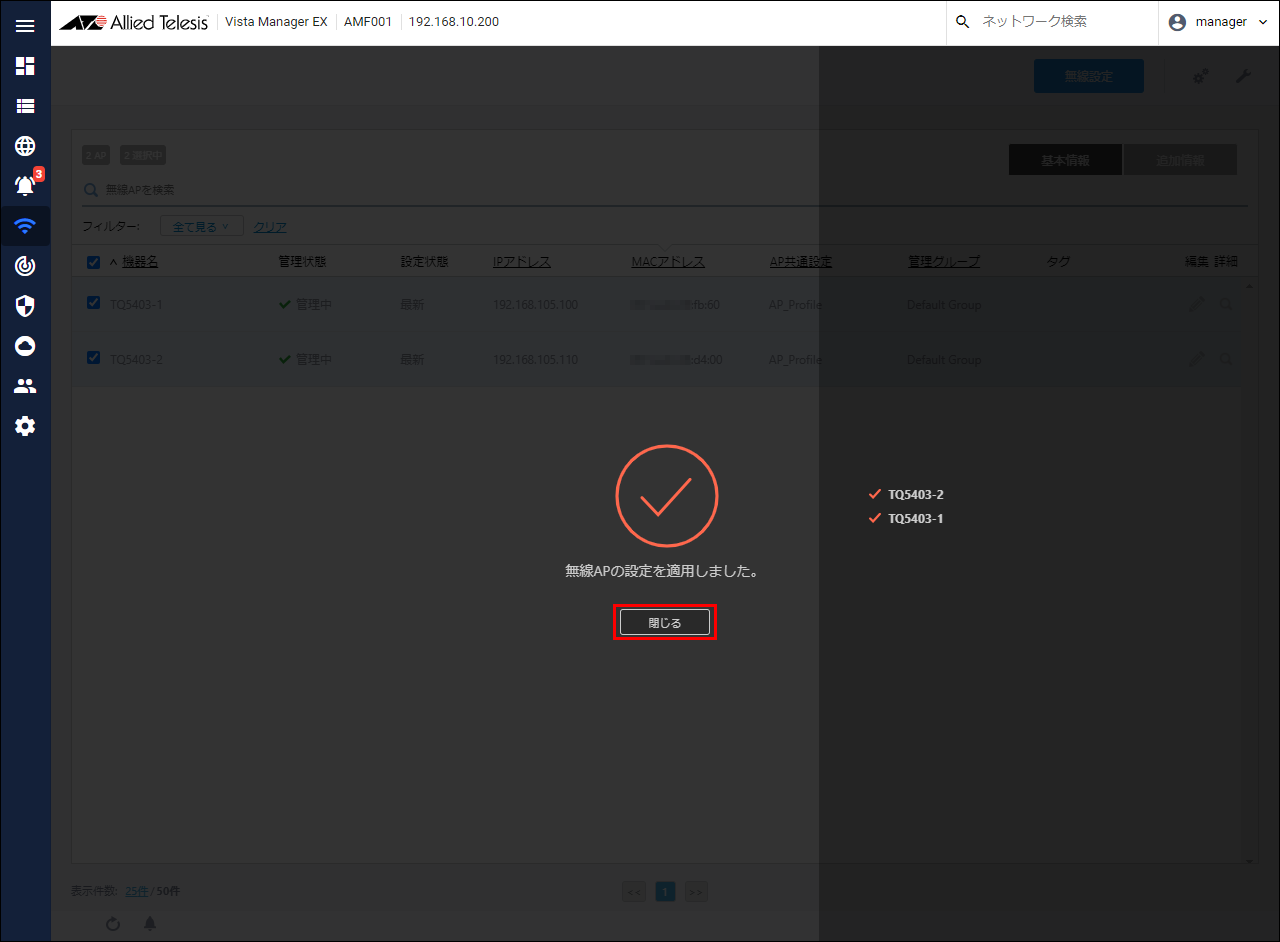Screen dimensions: 1280x942
Task: Uncheck the TQ5403-1 row checkbox
Action: [93, 303]
